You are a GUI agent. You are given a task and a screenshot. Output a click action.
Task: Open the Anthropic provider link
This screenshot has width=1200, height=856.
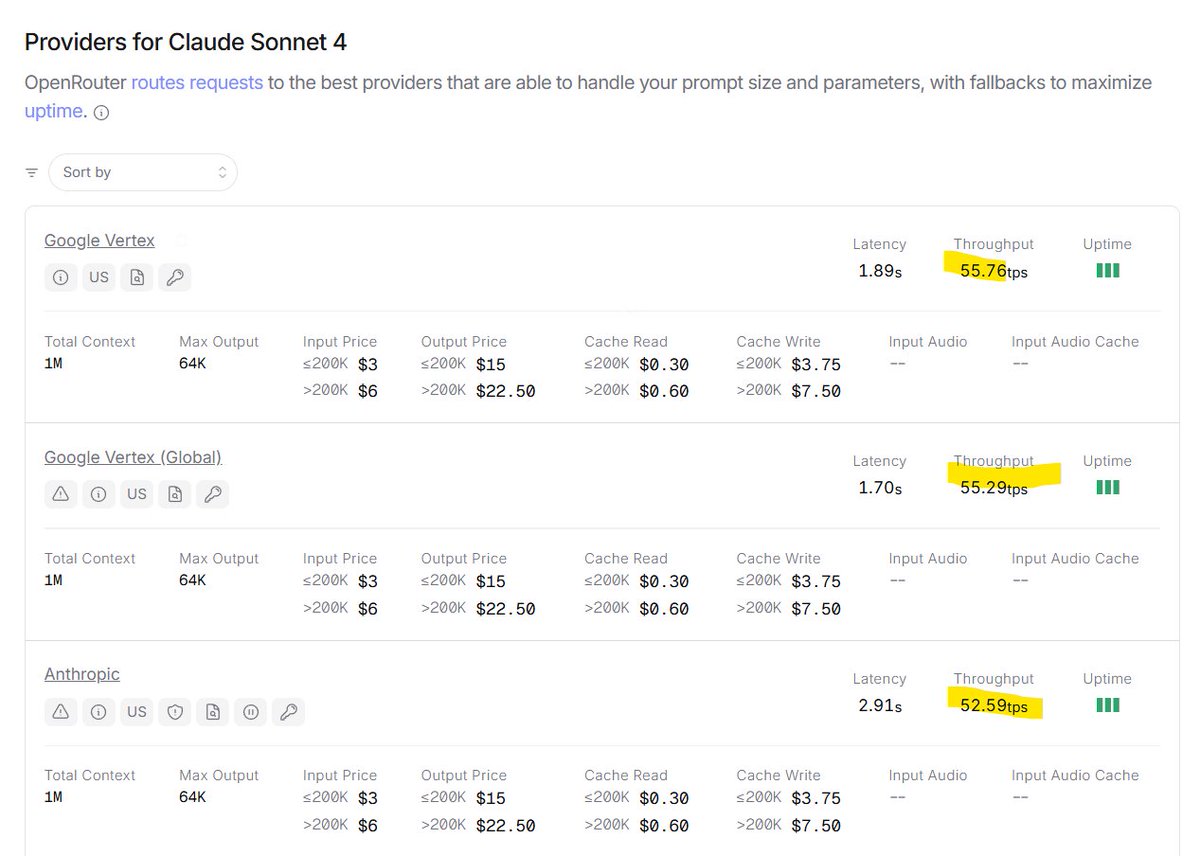point(82,674)
